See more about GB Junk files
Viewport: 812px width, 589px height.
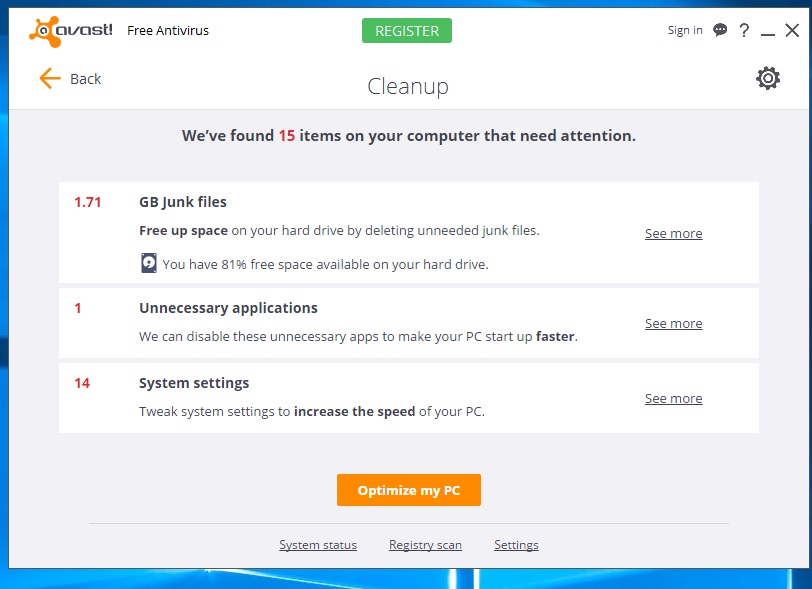673,234
